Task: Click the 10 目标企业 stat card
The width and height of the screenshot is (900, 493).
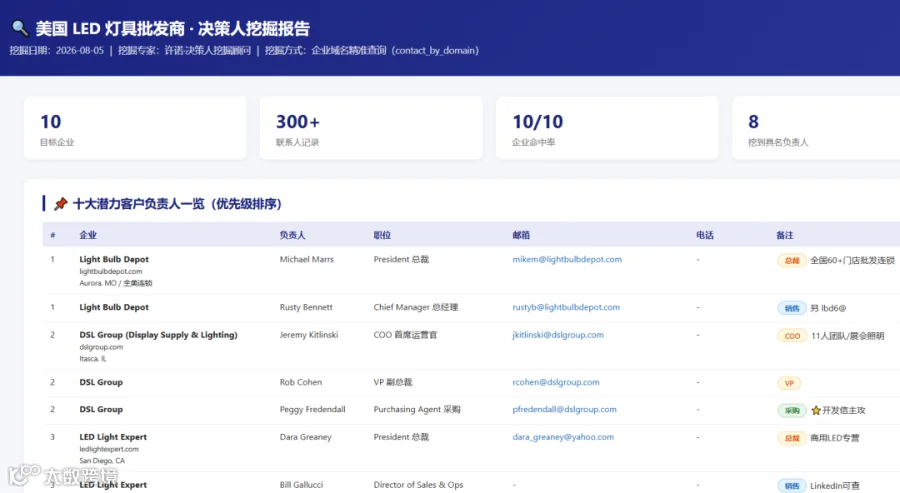Action: tap(135, 128)
